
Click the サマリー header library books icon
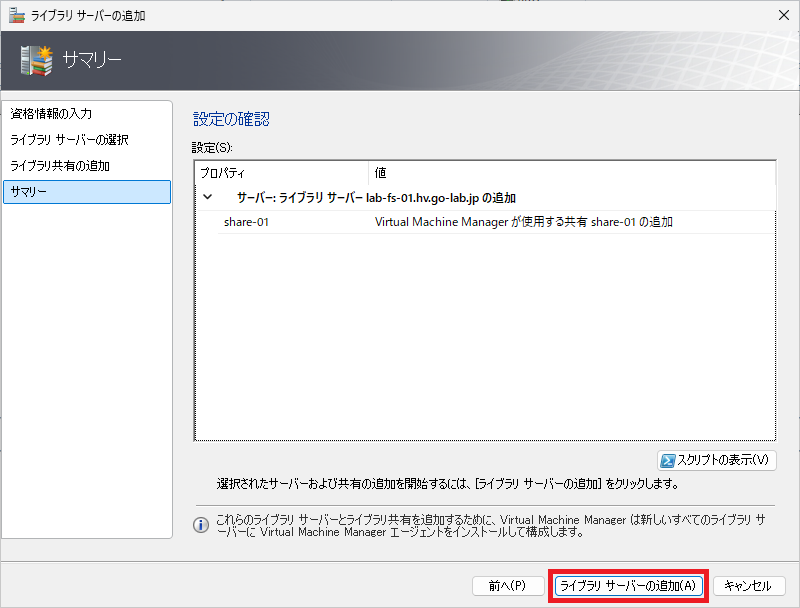[37, 61]
